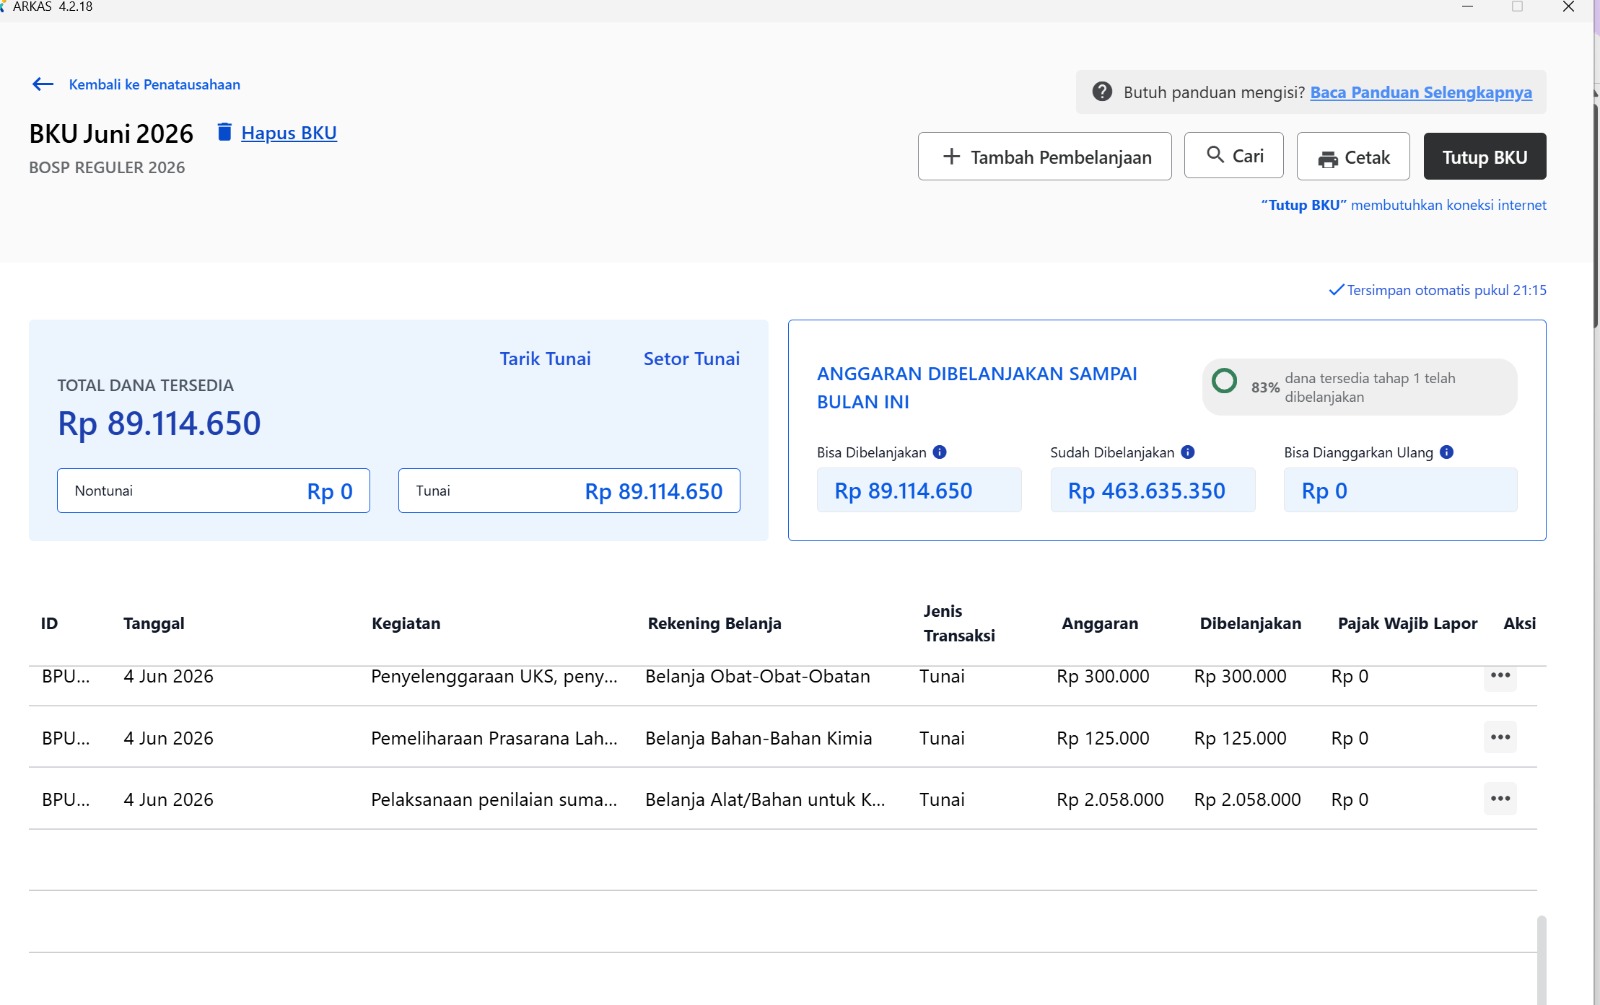
Task: Open actions menu for Rp 2.058.000 row
Action: 1500,798
